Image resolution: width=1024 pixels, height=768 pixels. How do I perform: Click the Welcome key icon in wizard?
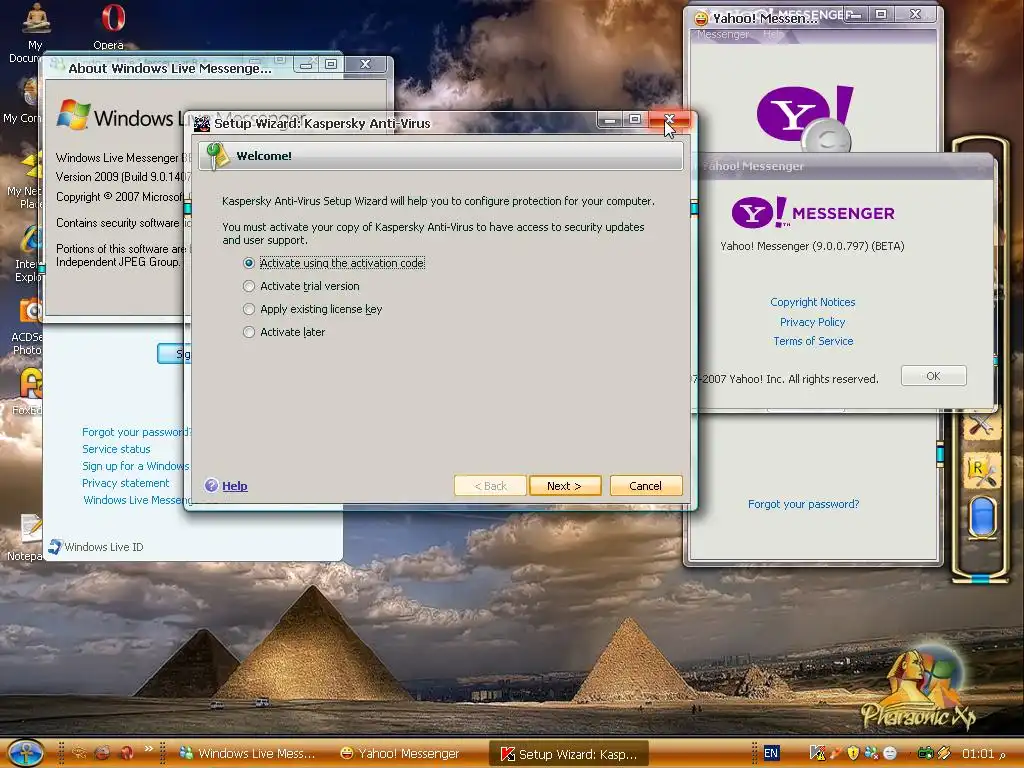tap(217, 156)
